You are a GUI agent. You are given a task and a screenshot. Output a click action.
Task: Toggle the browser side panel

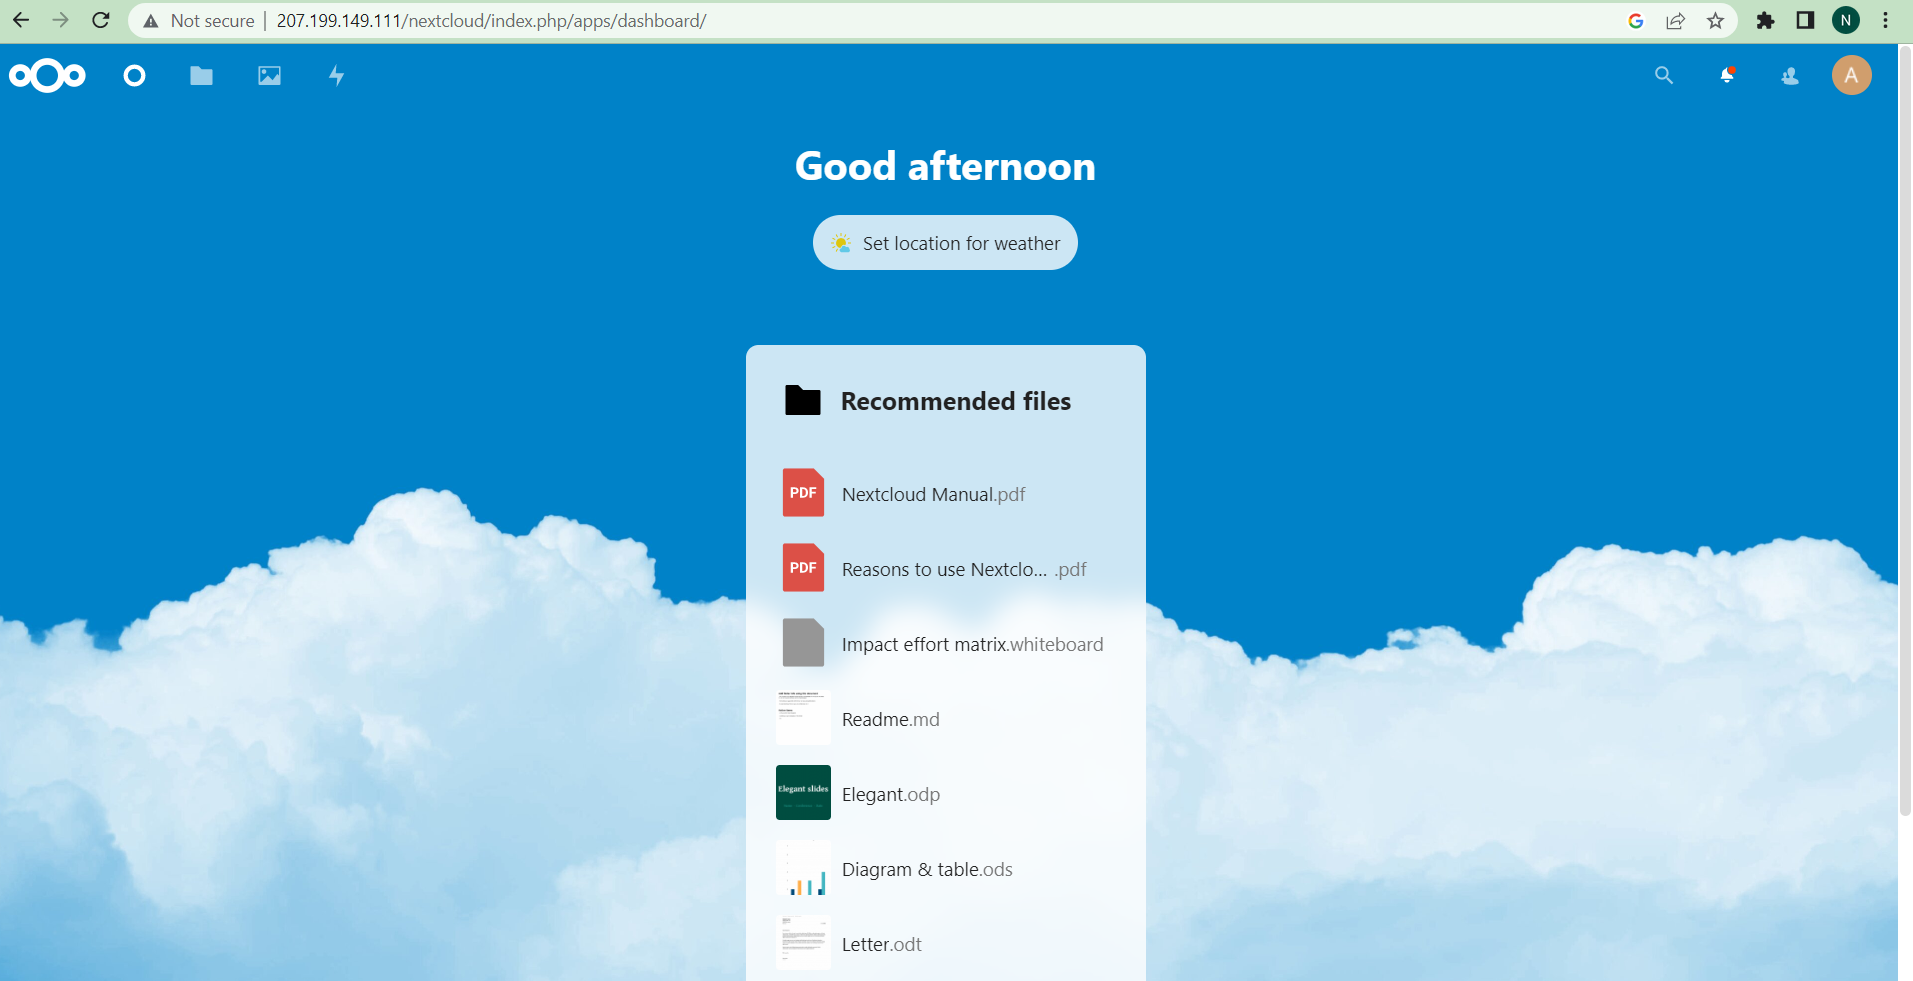1805,21
